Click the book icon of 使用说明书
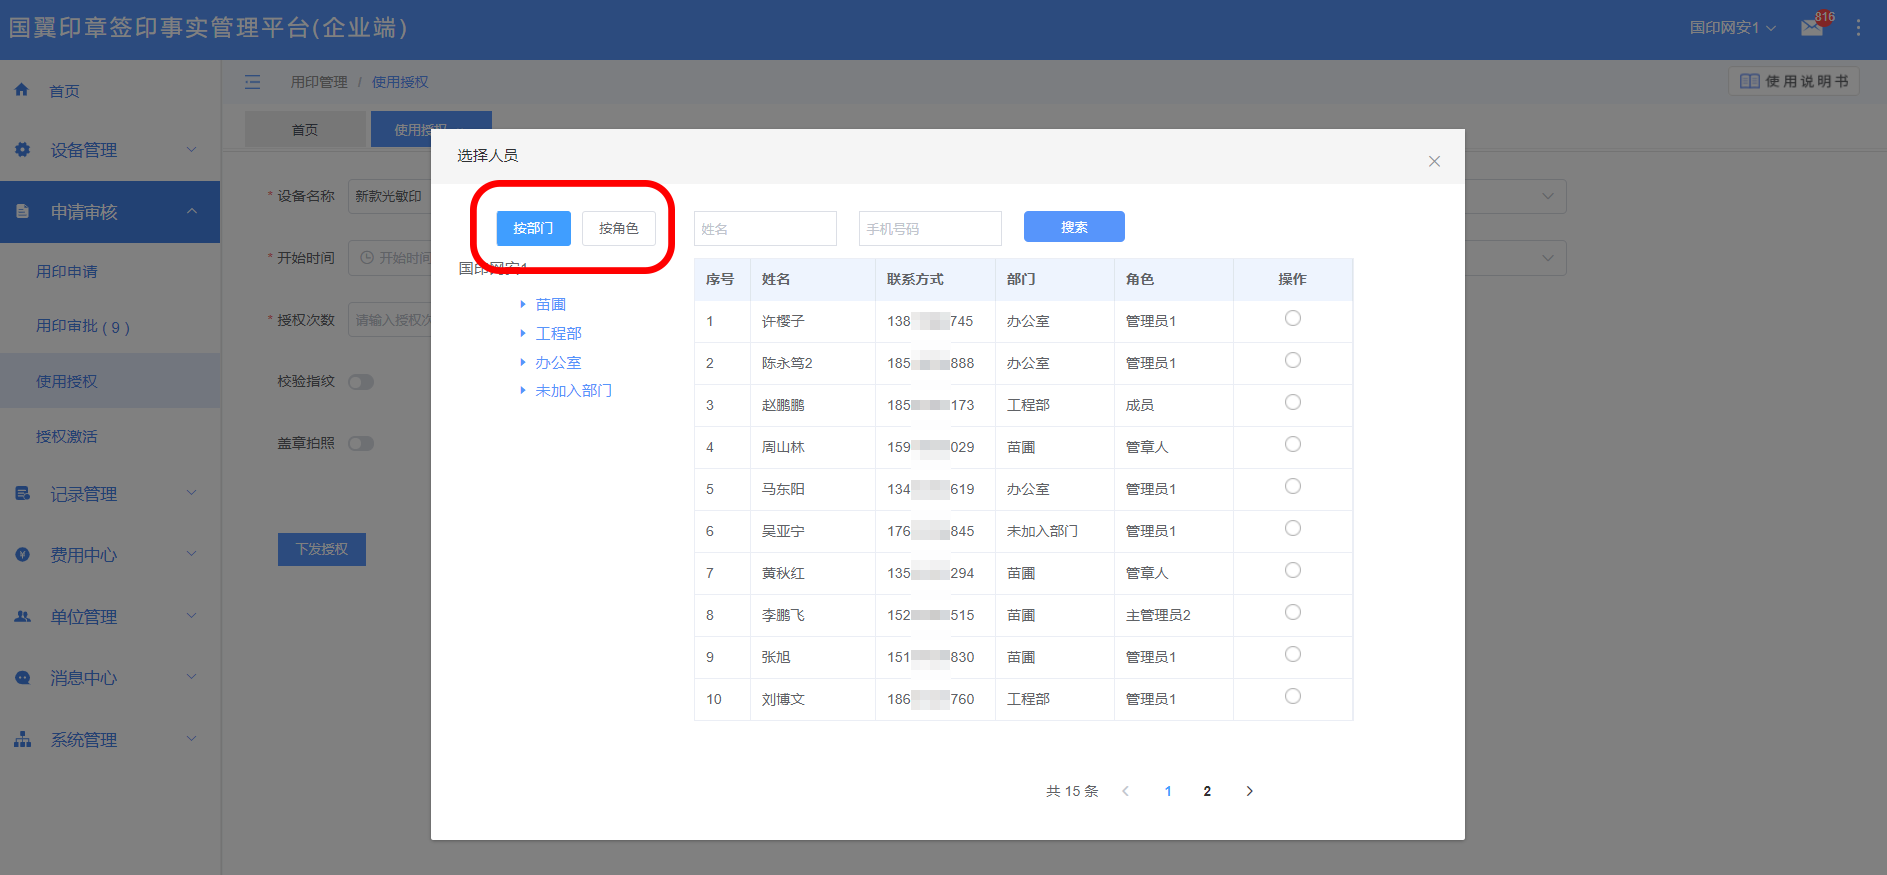 point(1749,81)
